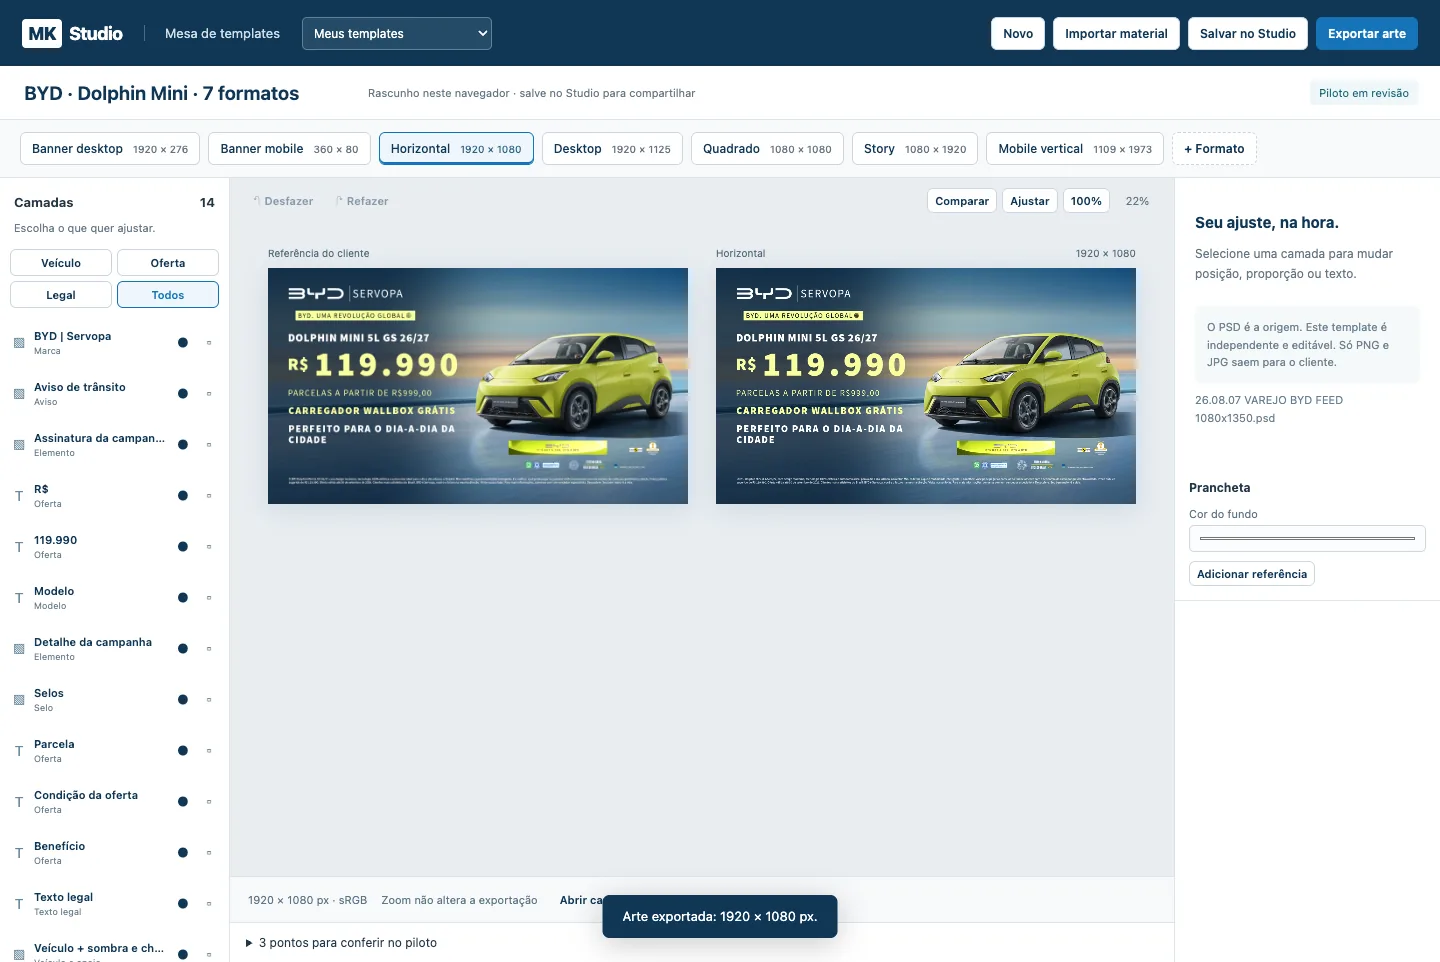The height and width of the screenshot is (962, 1440).
Task: Click Salvar no Studio
Action: [1248, 33]
